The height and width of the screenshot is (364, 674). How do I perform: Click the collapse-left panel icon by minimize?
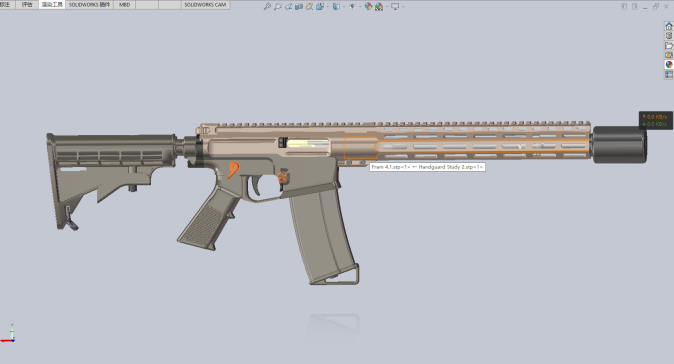click(624, 6)
